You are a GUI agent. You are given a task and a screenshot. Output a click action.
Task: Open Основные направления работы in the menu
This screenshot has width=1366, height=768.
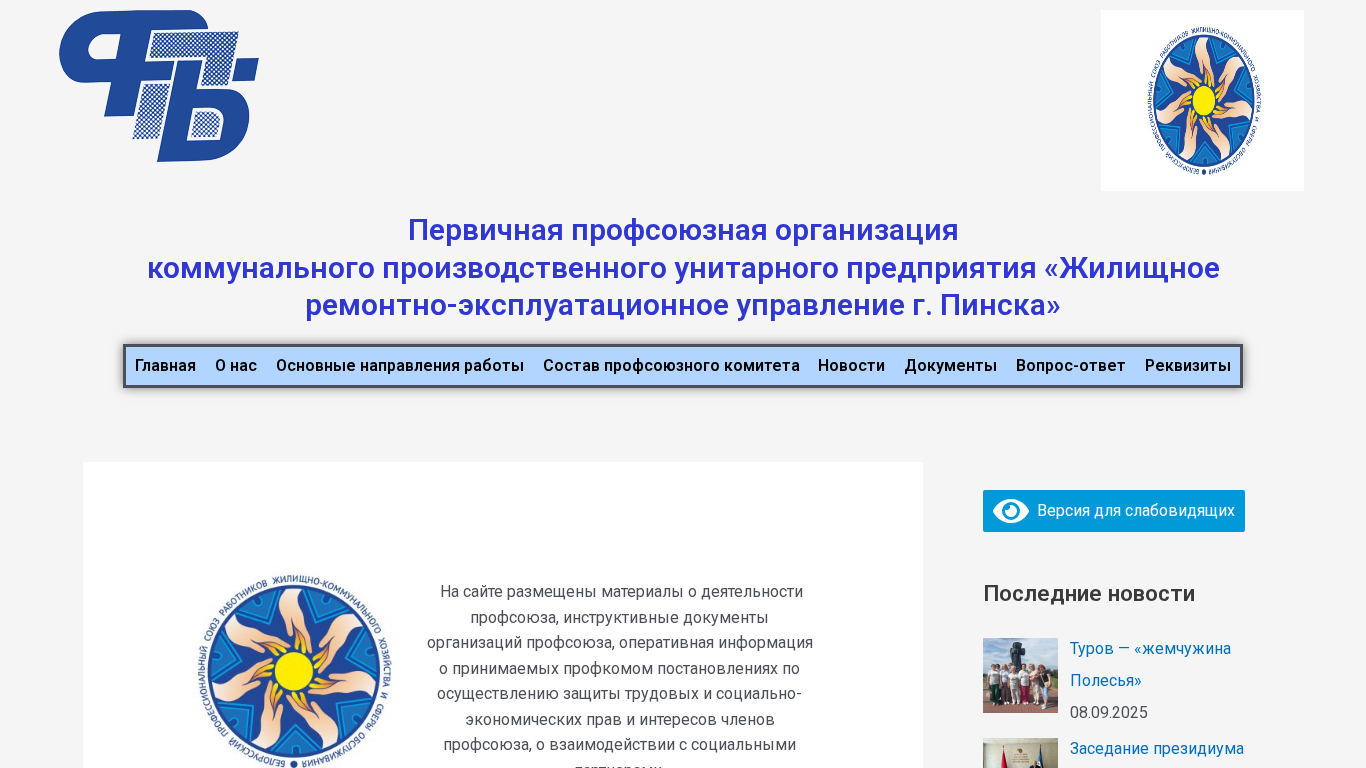coord(400,366)
